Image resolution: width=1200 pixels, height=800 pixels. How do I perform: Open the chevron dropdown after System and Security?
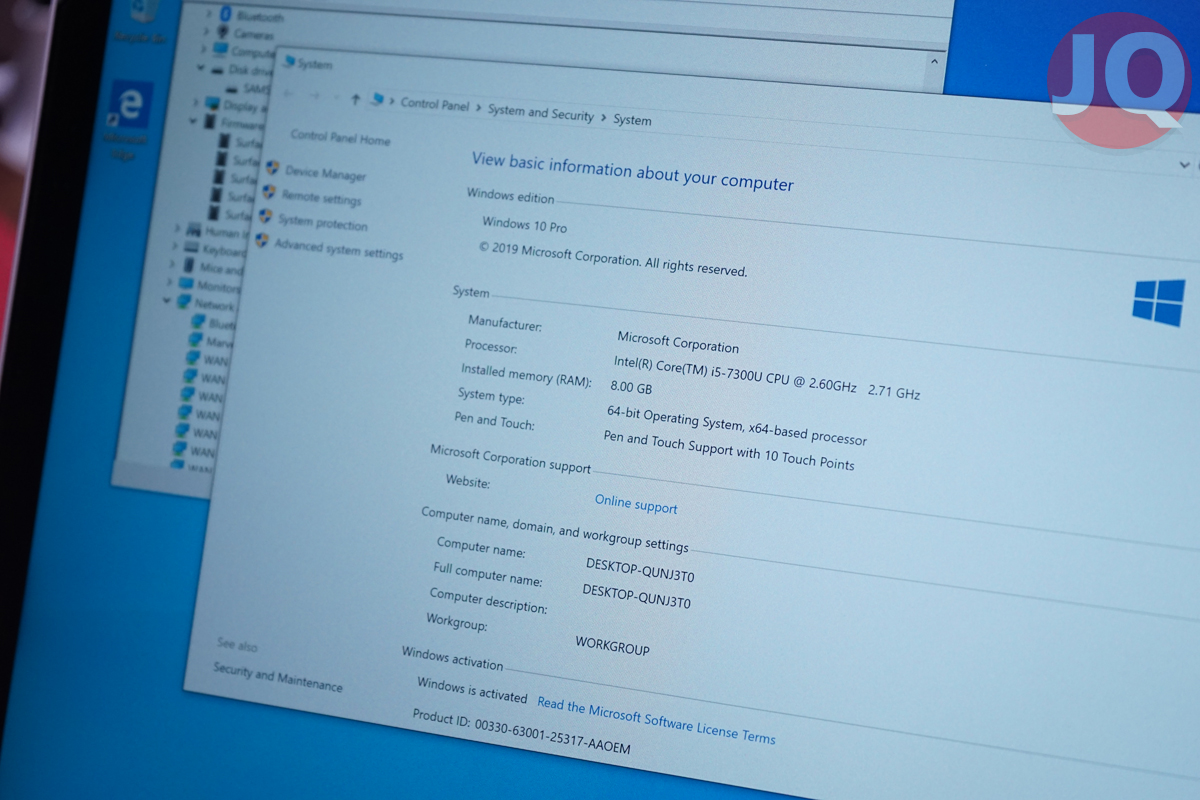tap(603, 117)
